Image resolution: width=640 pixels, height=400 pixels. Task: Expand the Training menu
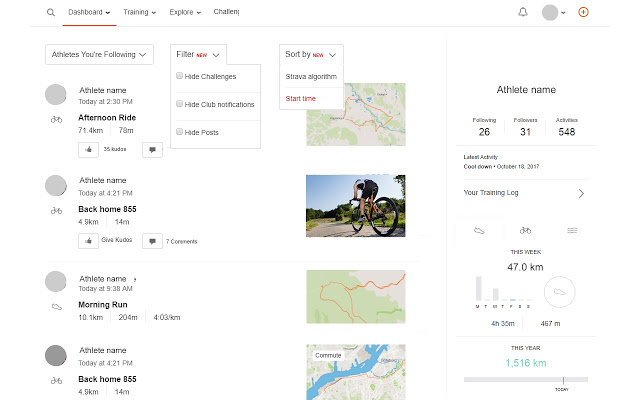coord(140,12)
